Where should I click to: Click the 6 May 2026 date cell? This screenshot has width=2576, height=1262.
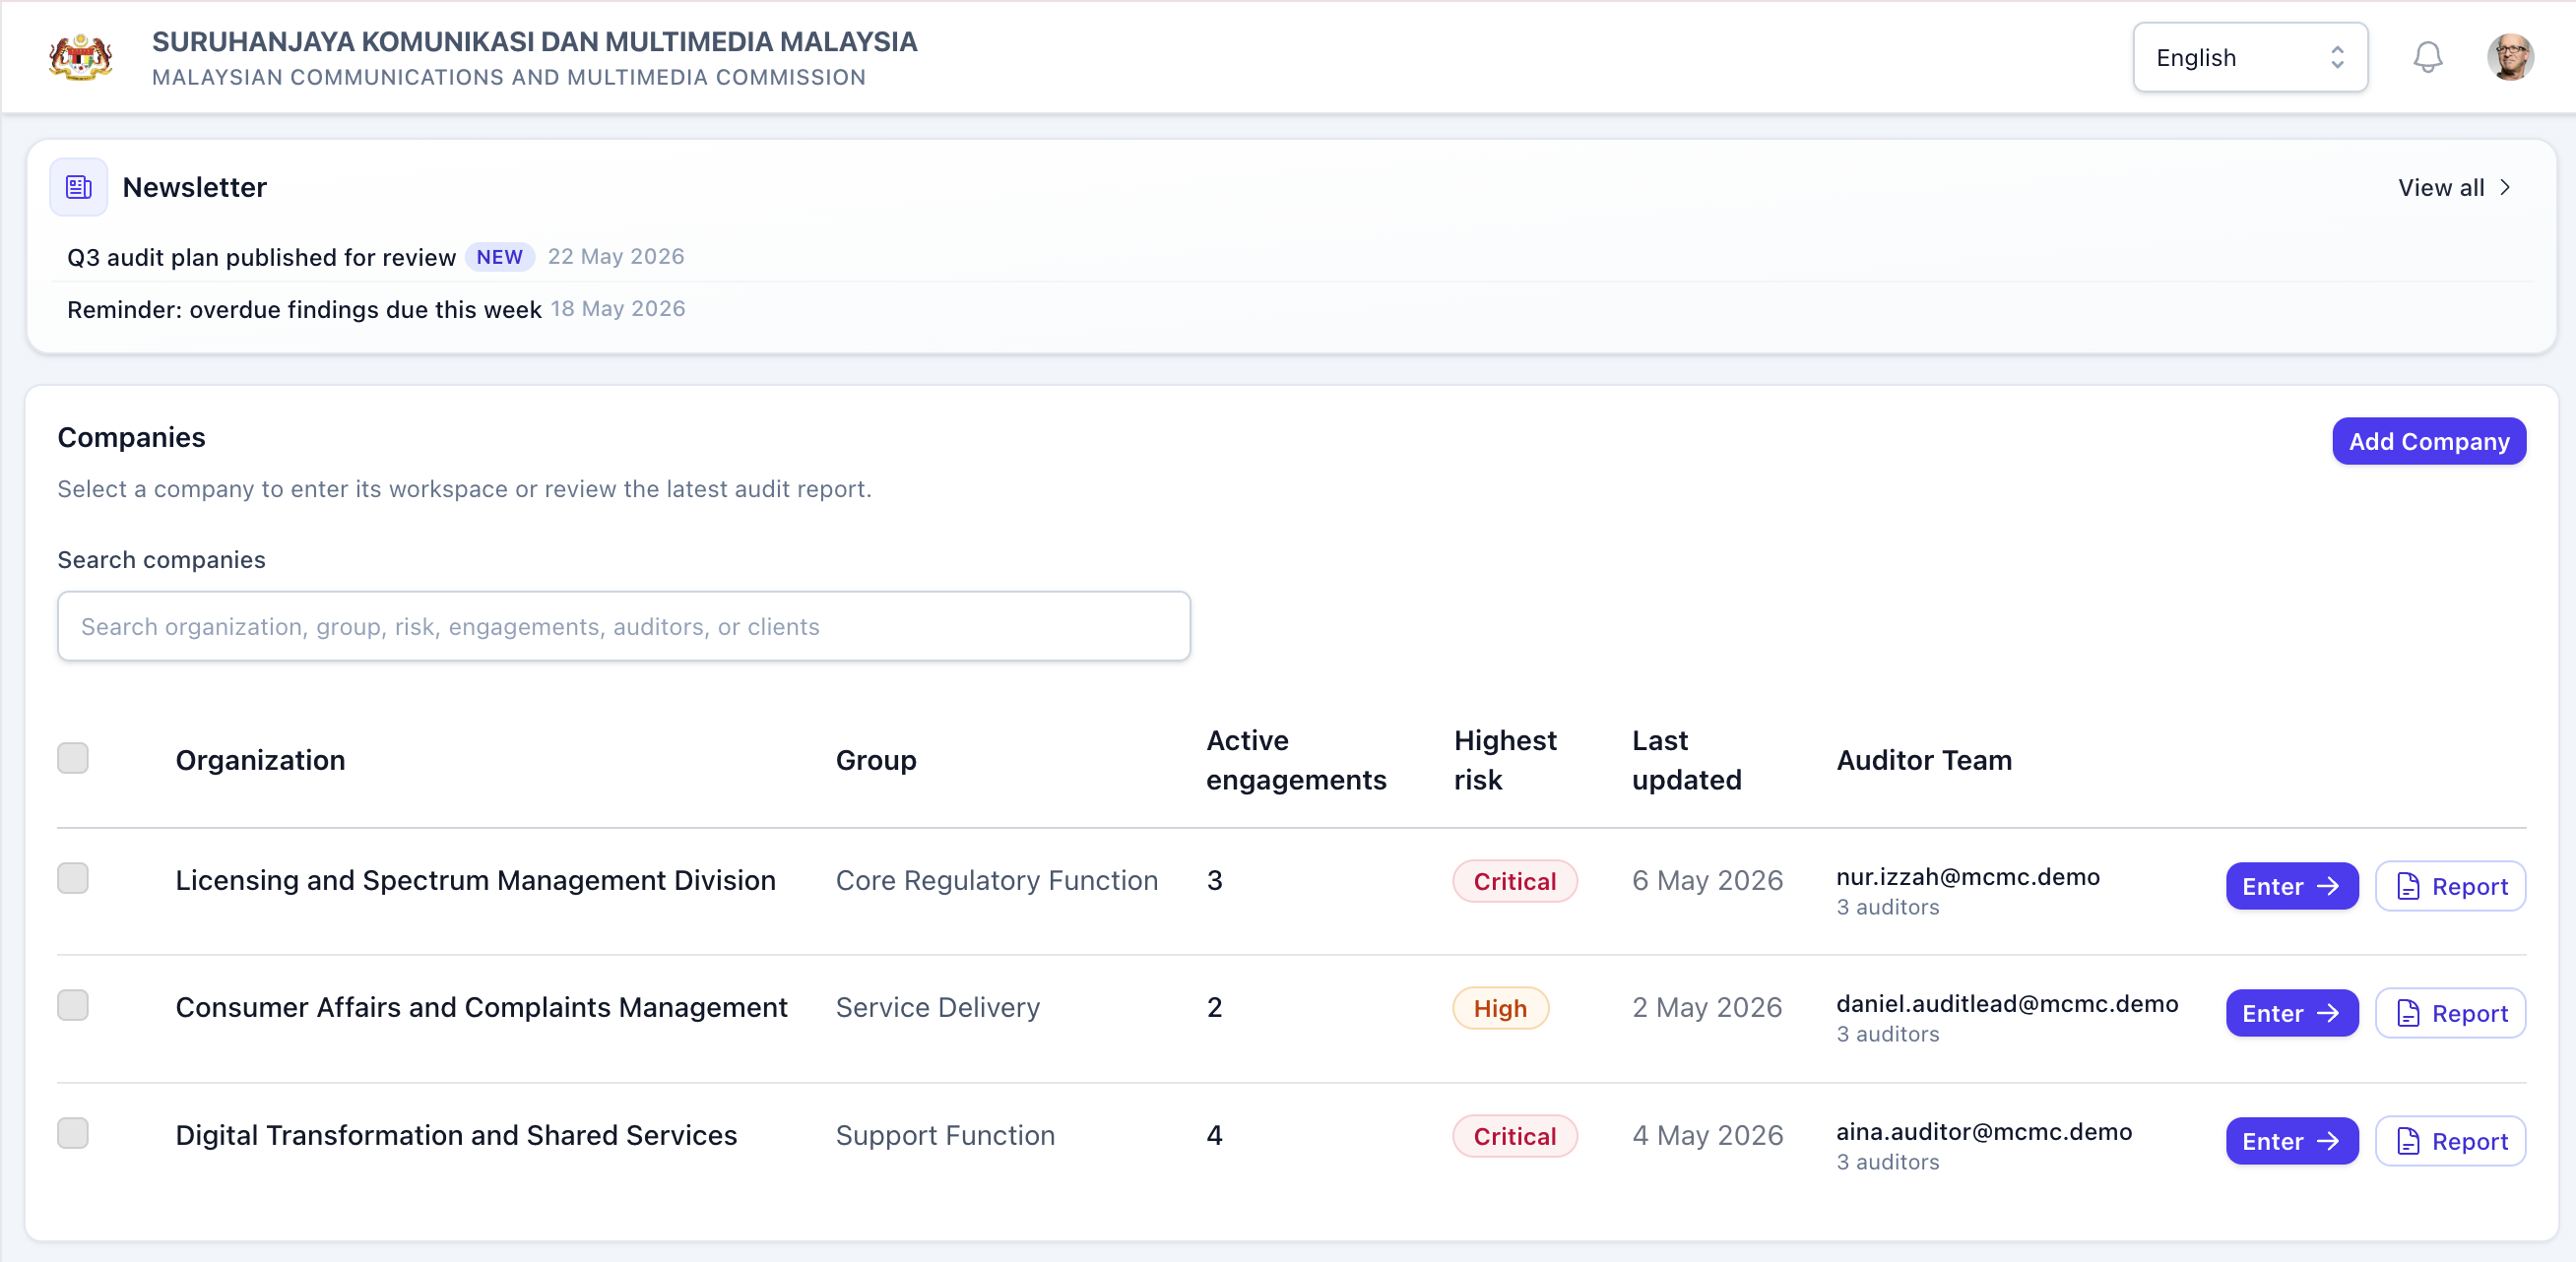coord(1707,880)
